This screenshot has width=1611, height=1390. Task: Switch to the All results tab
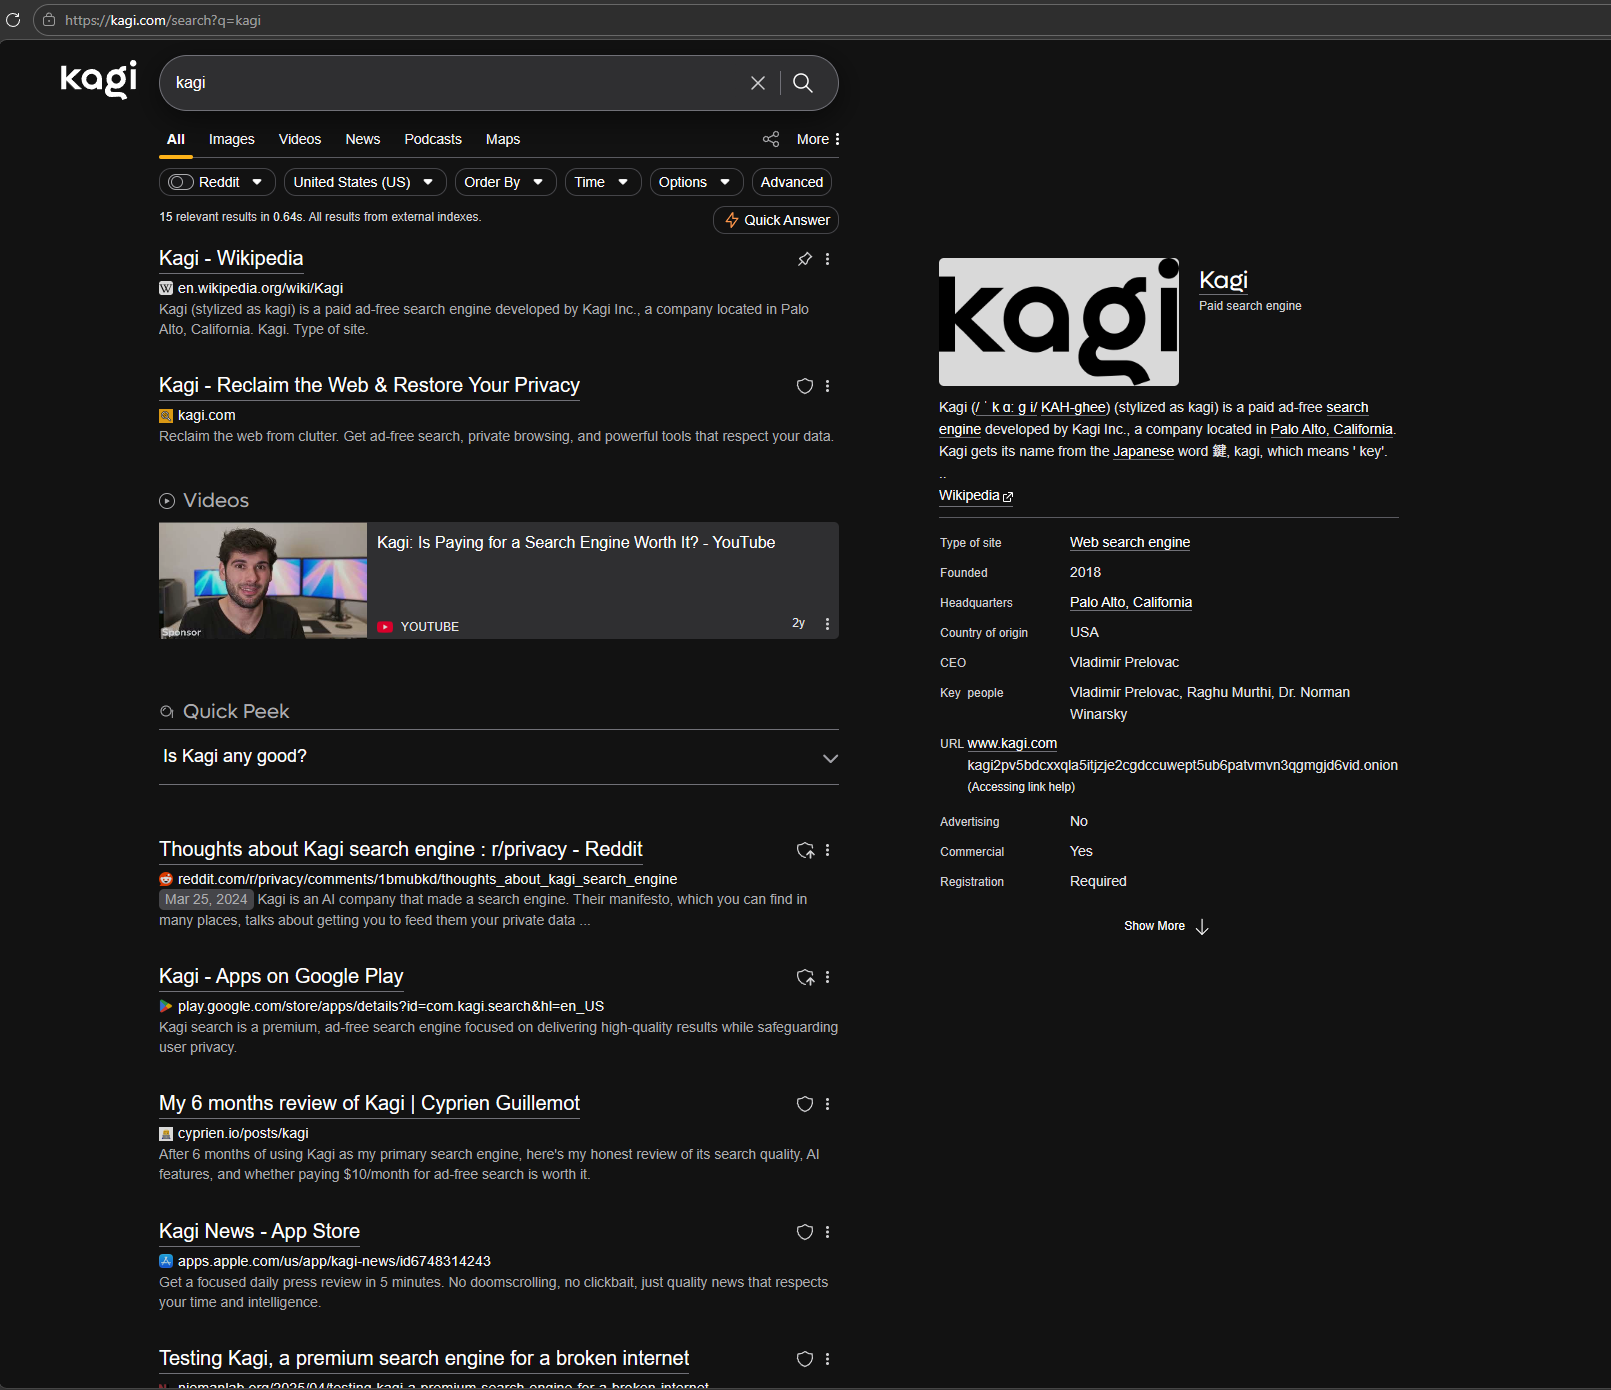(176, 139)
